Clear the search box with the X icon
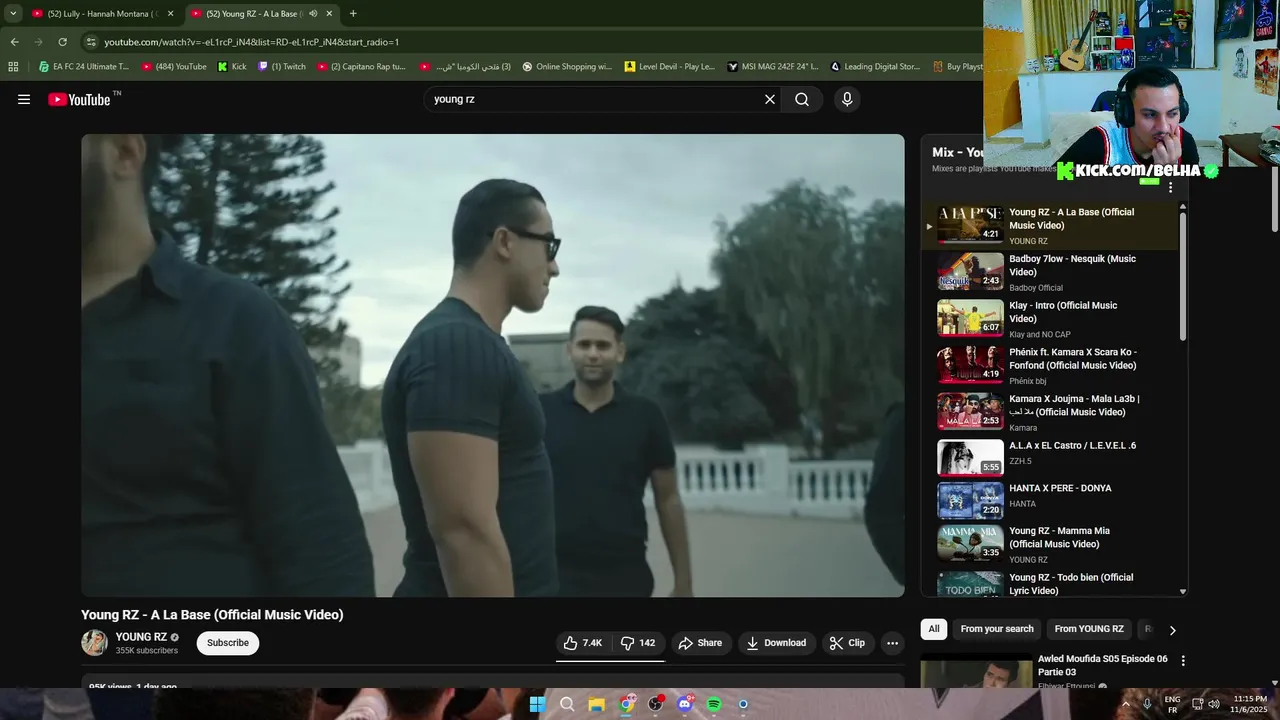This screenshot has width=1280, height=720. point(770,99)
